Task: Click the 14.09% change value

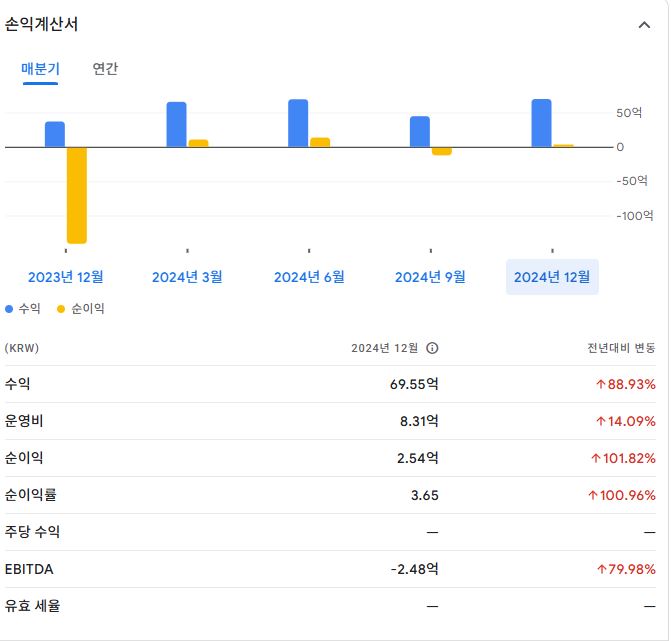Action: tap(626, 421)
